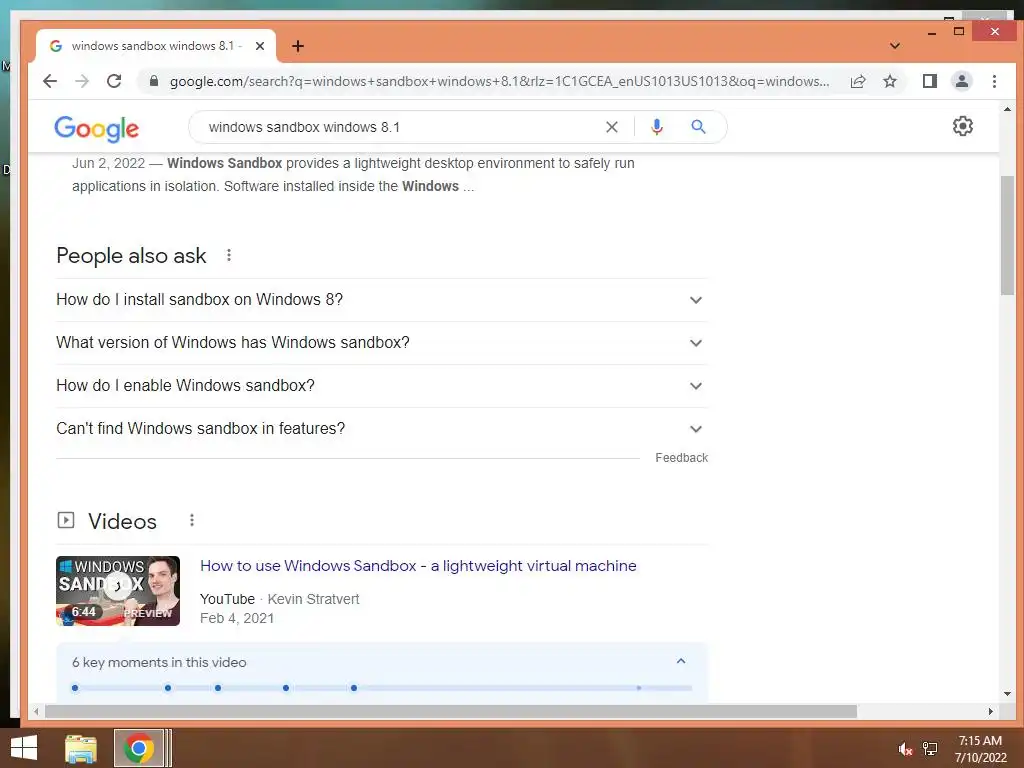Click the 'Jun 2, 2022' snippet date
Screen dimensions: 1024x768
pyautogui.click(x=108, y=163)
